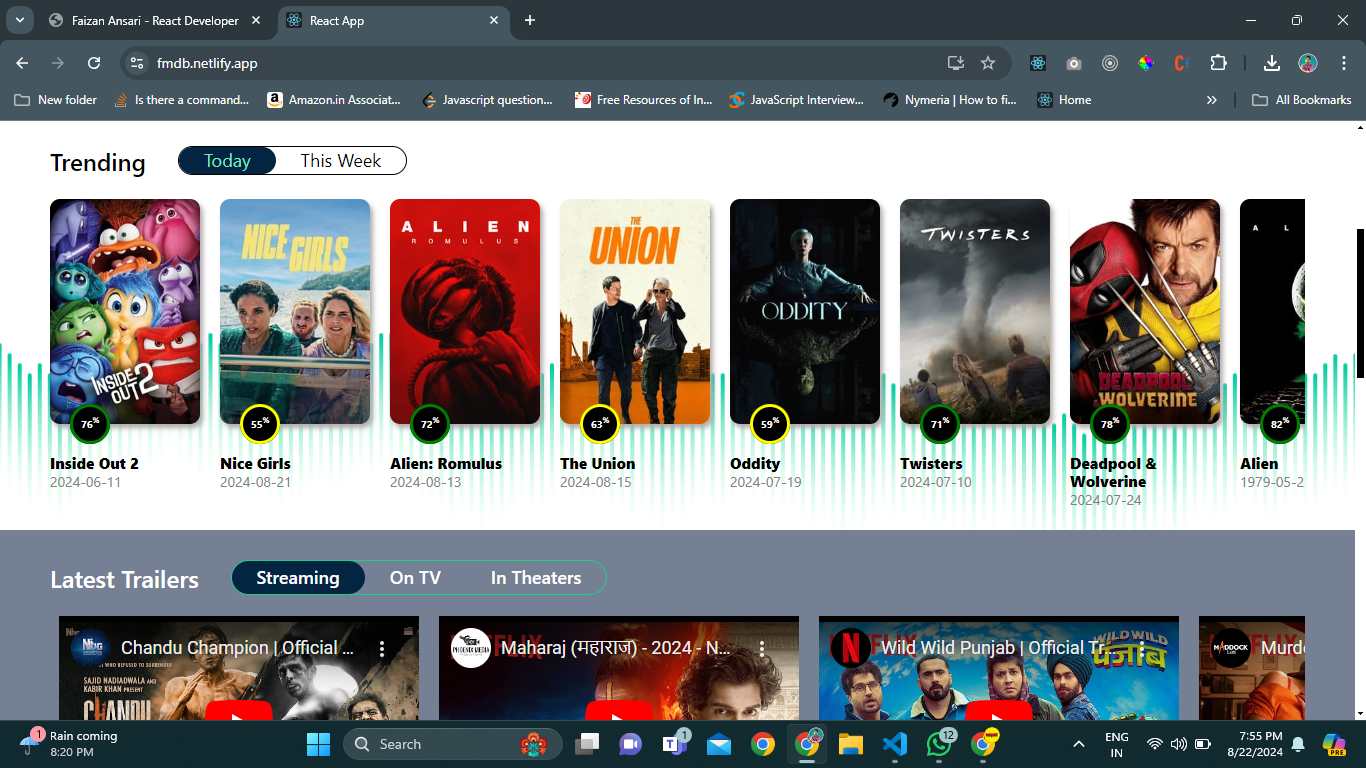Image resolution: width=1366 pixels, height=768 pixels.
Task: Open Maharaj trailer three-dot menu
Action: (x=762, y=649)
